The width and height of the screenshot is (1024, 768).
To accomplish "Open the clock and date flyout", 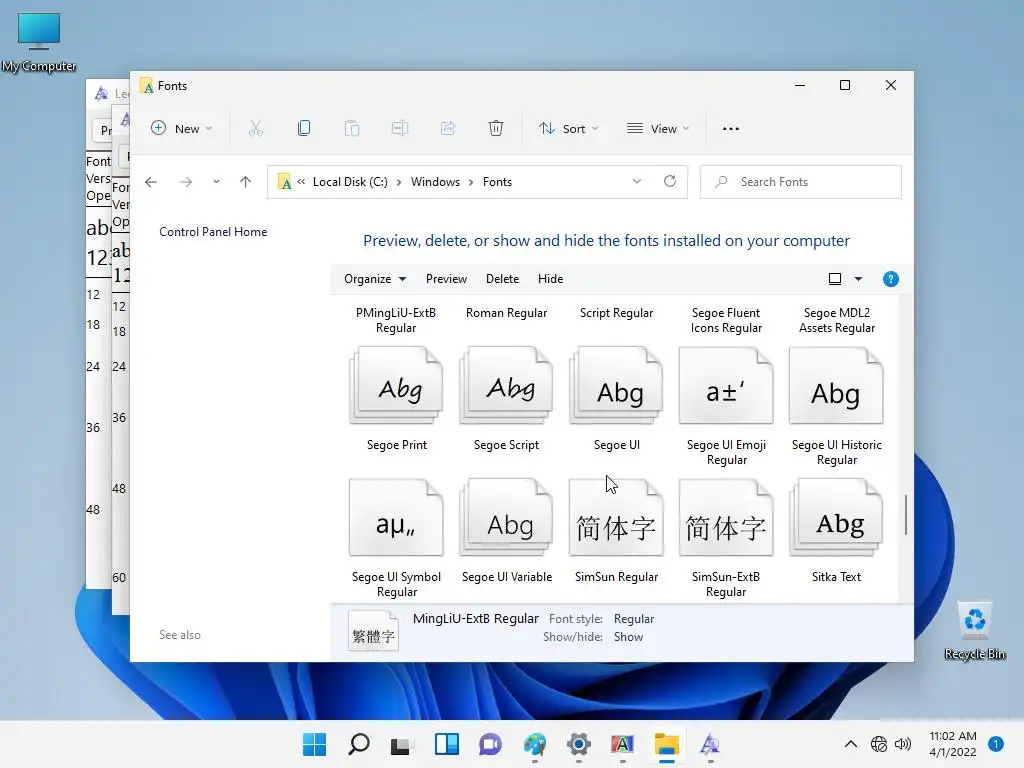I will [953, 744].
